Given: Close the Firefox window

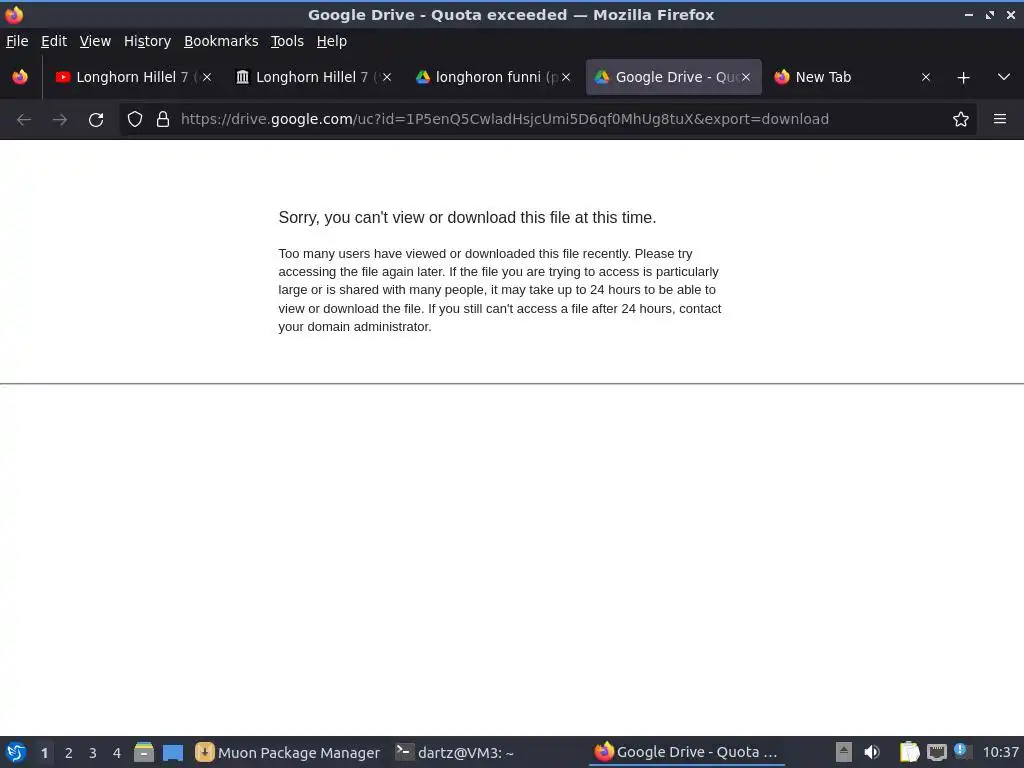Looking at the screenshot, I should [1011, 14].
